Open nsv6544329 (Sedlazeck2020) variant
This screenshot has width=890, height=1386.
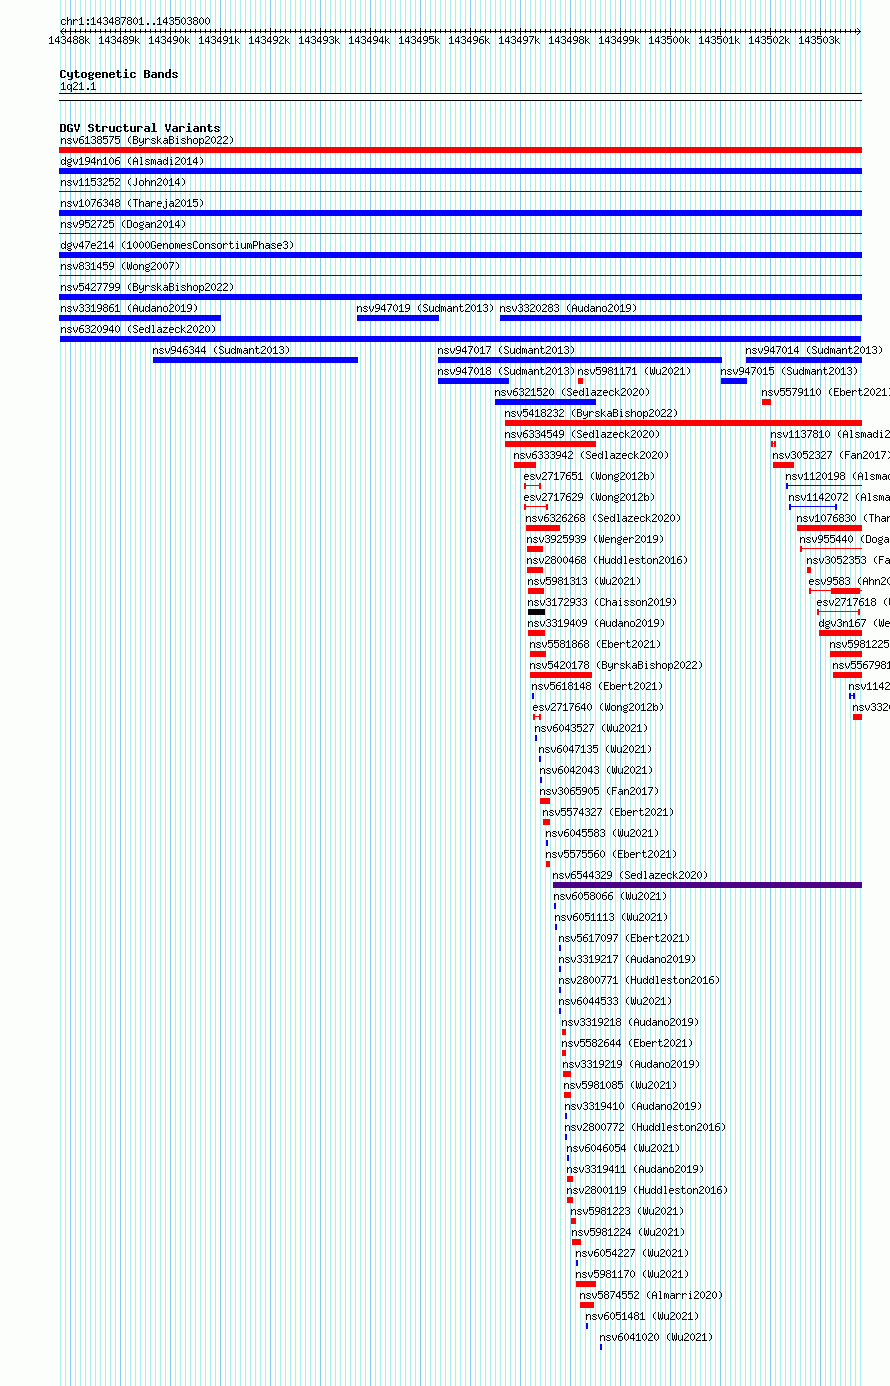point(631,875)
